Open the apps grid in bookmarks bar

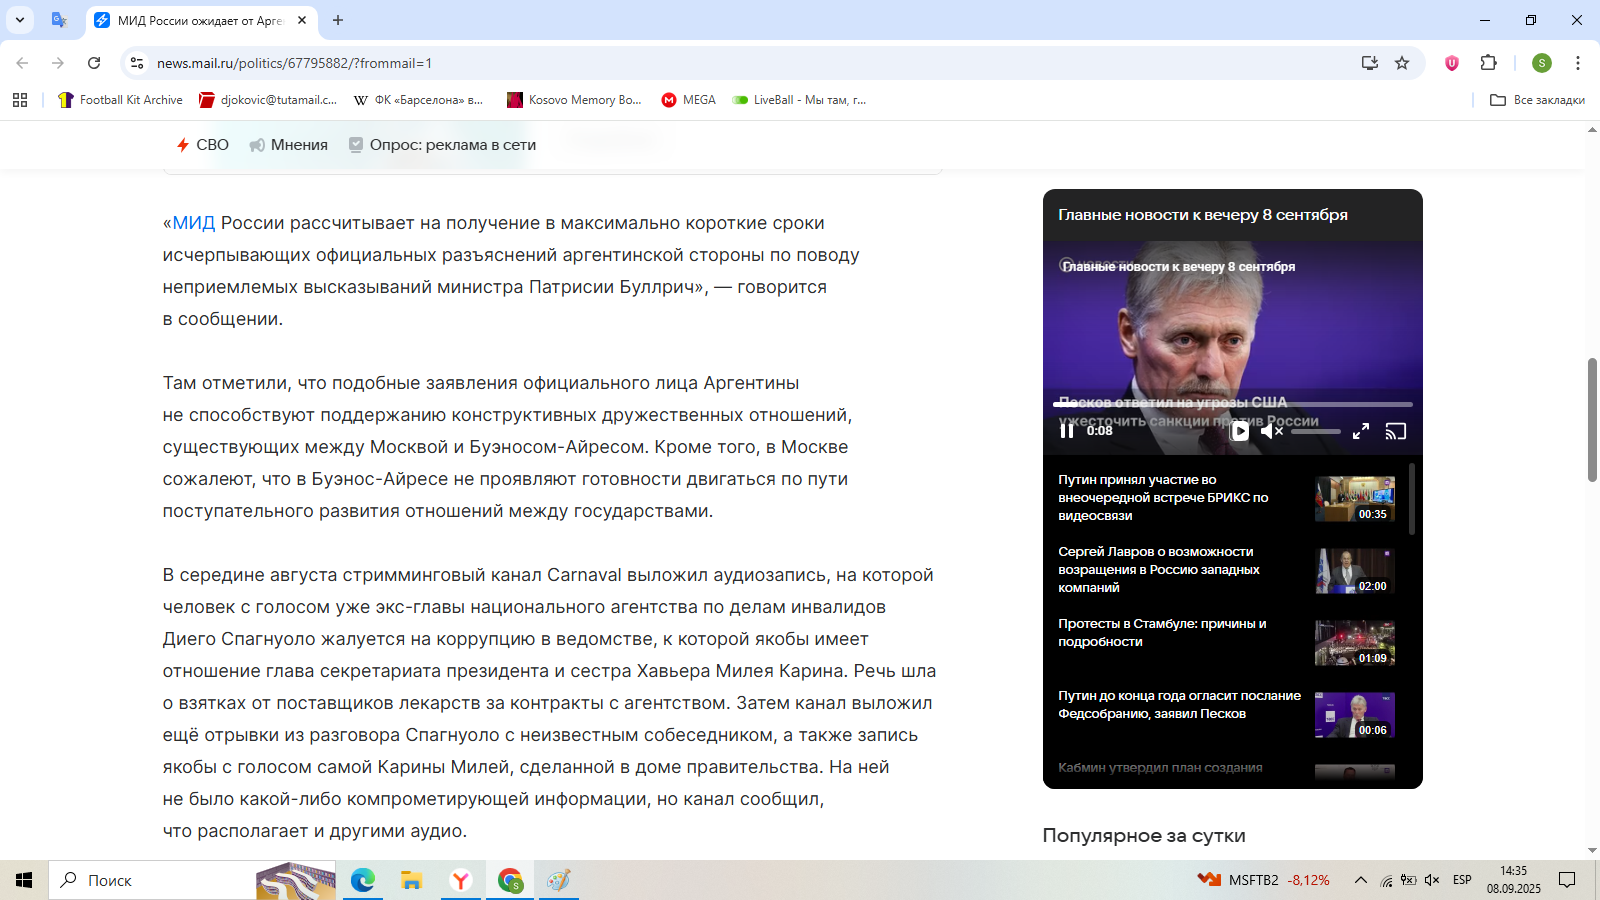(20, 100)
